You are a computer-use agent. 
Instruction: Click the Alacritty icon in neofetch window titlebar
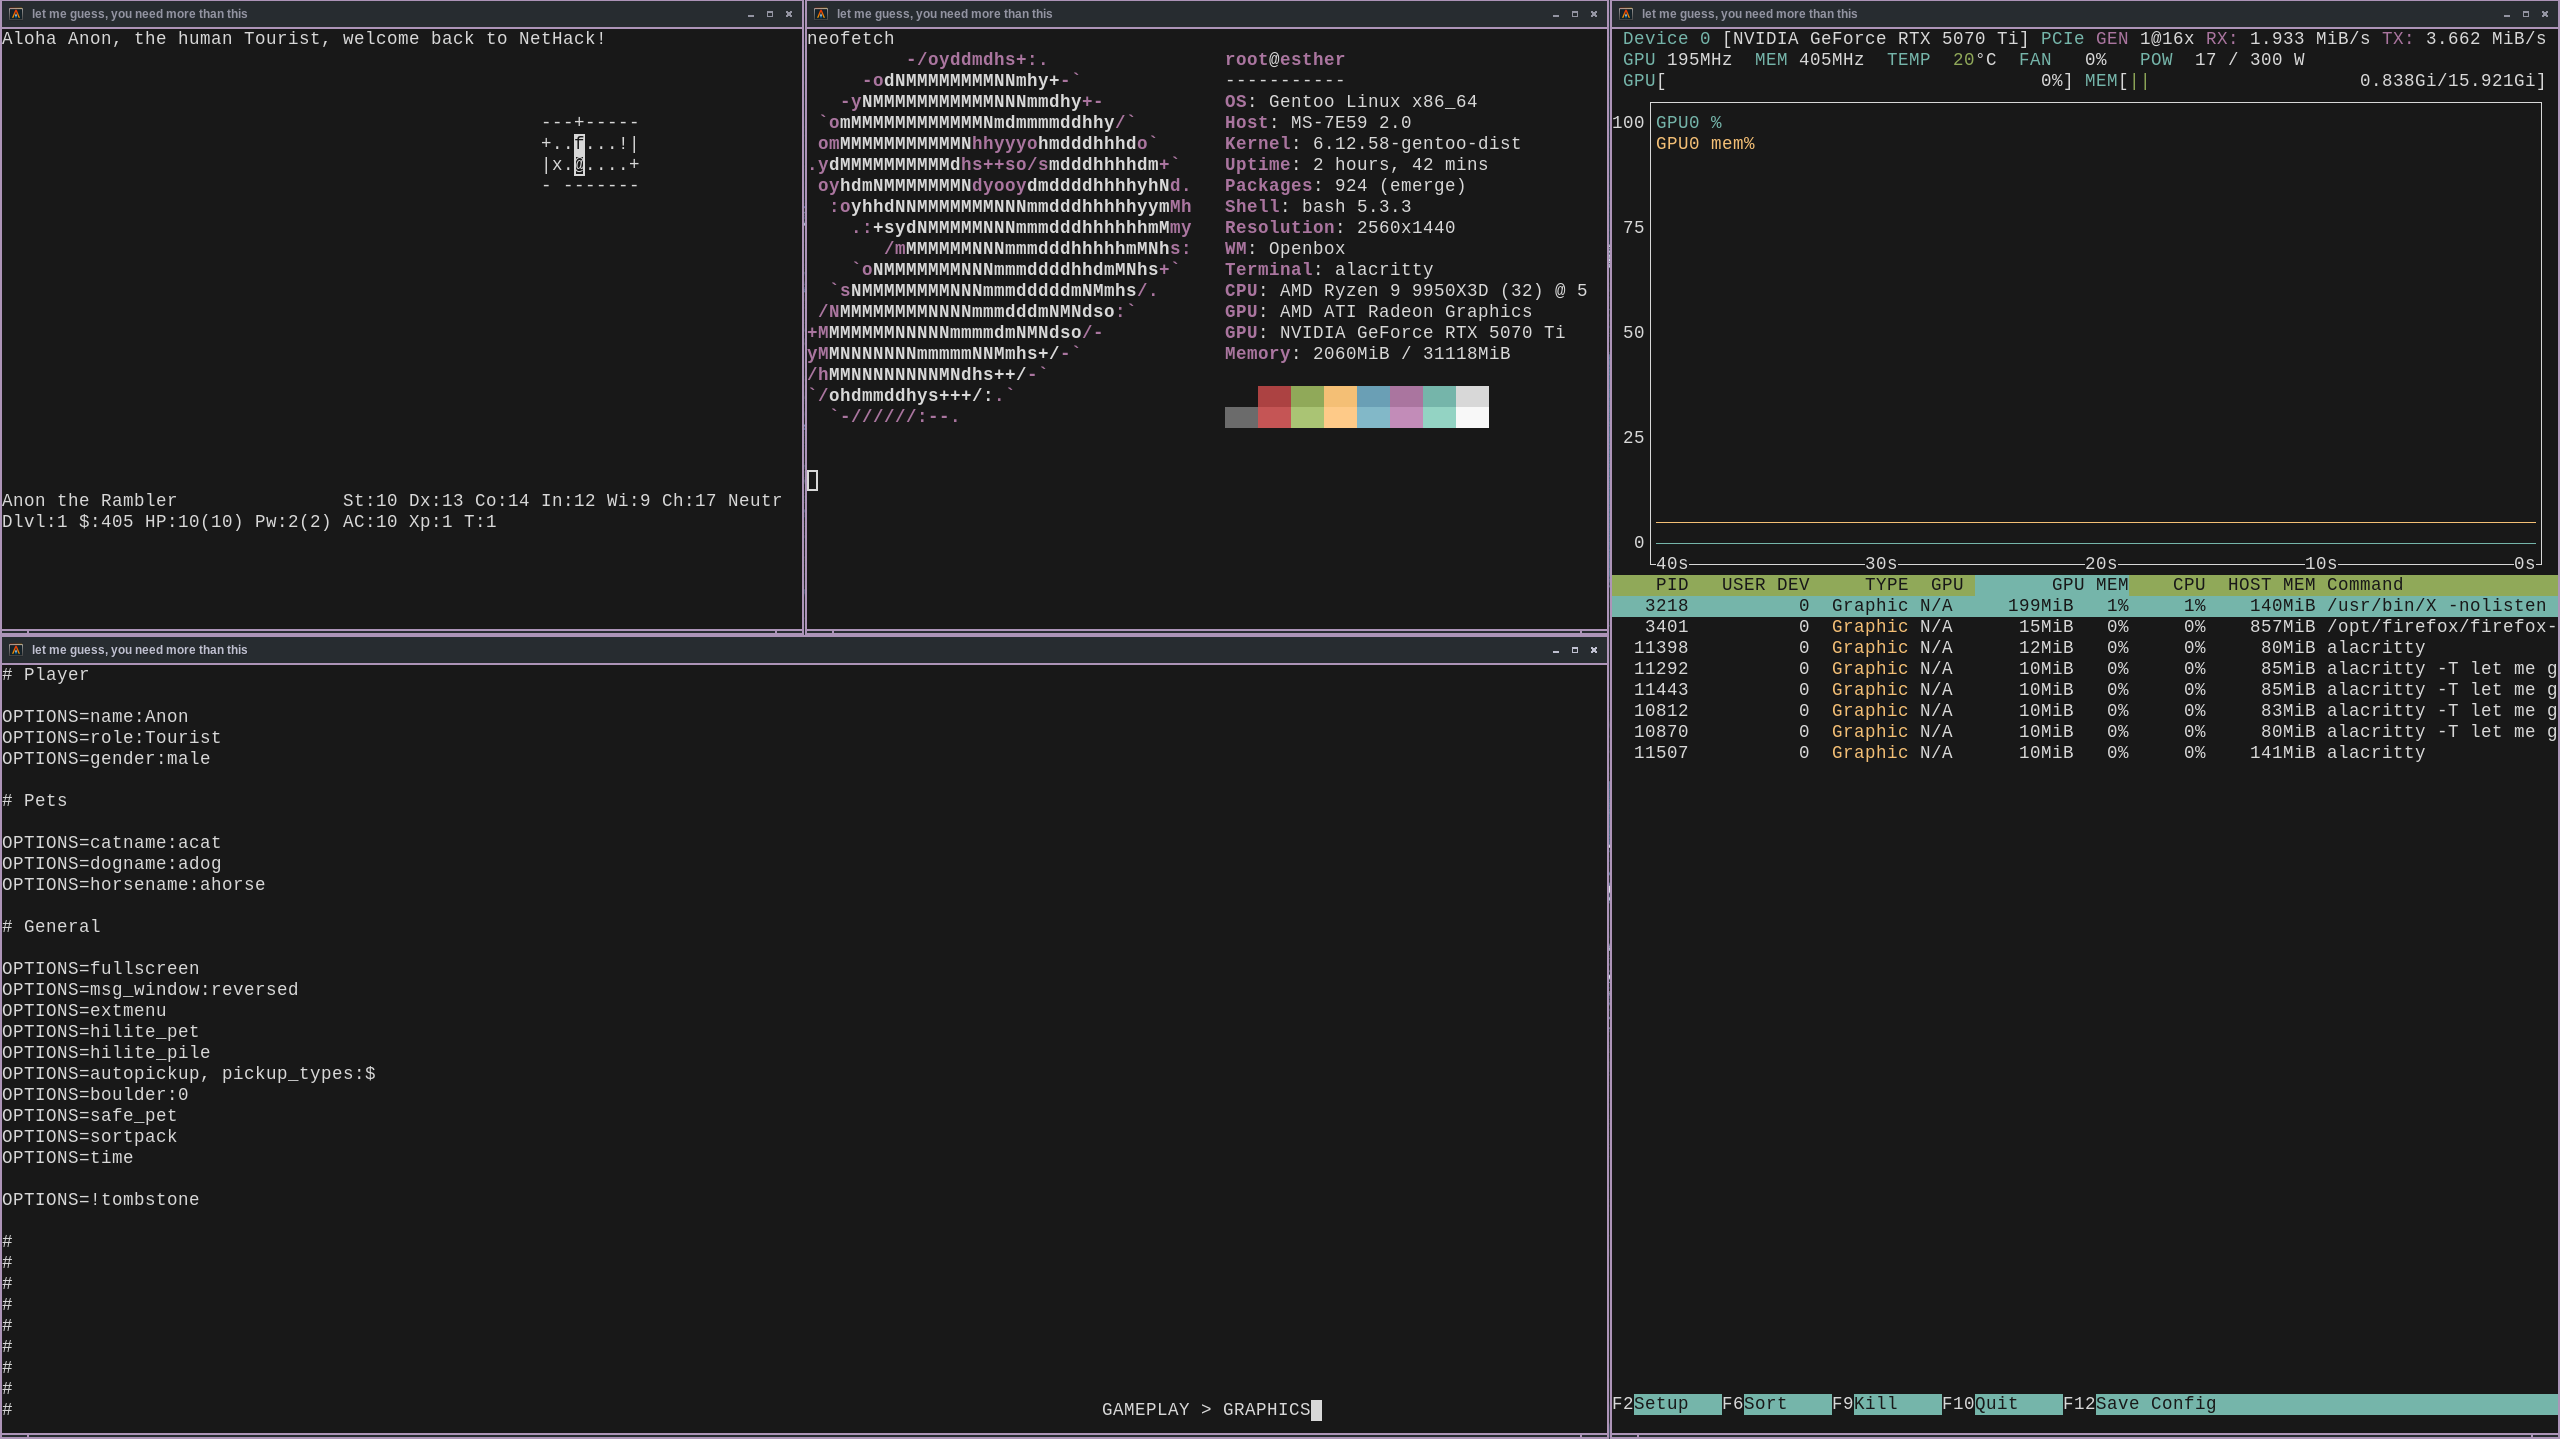[821, 14]
